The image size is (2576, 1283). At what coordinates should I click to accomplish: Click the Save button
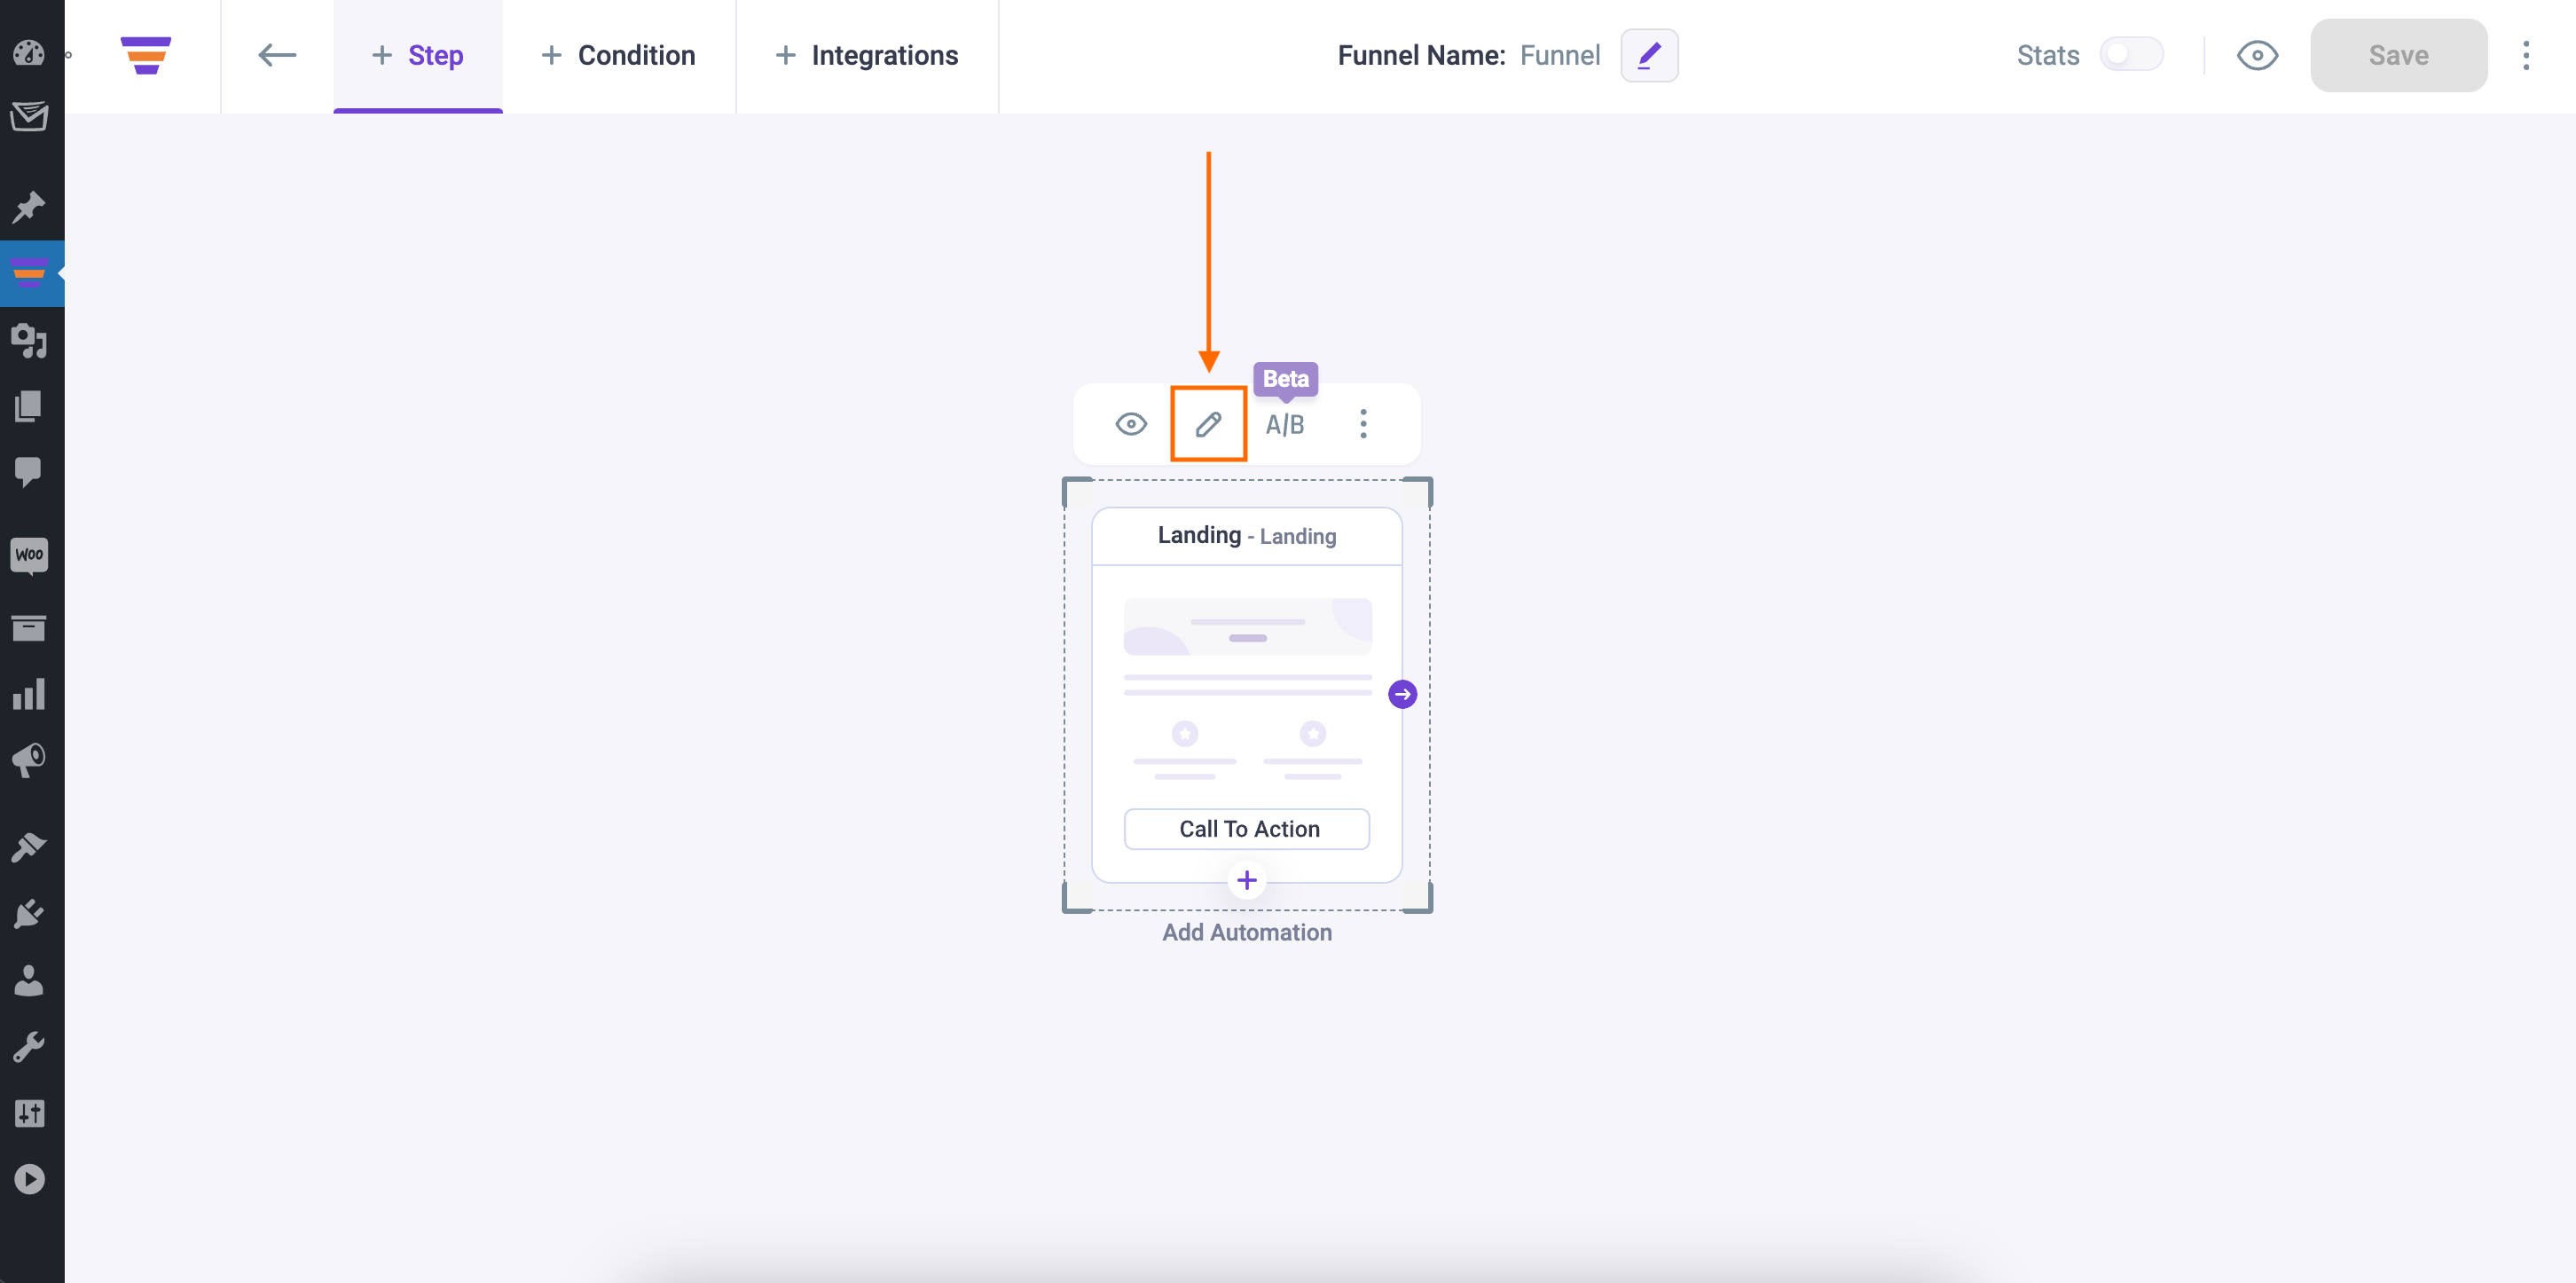click(2399, 54)
